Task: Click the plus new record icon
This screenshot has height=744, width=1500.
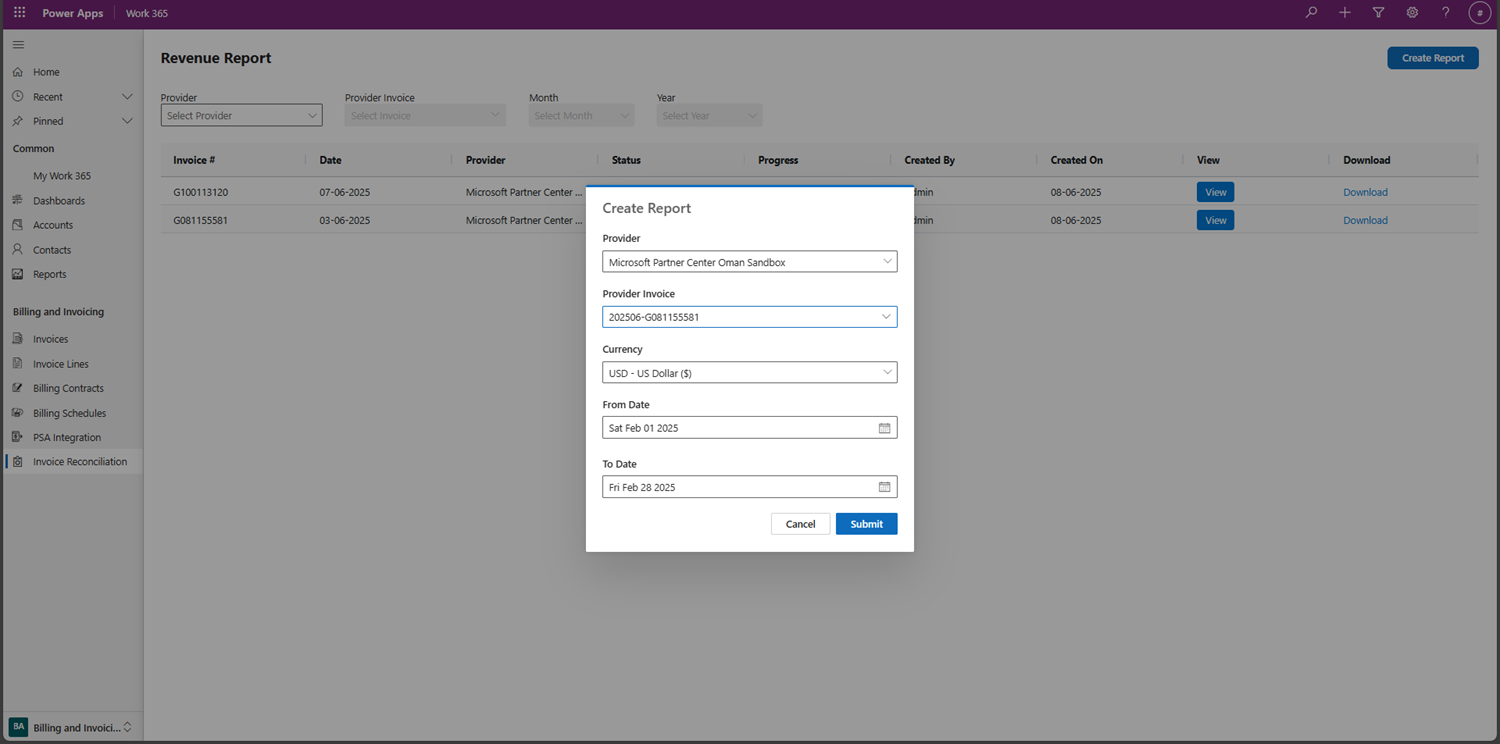Action: tap(1345, 13)
